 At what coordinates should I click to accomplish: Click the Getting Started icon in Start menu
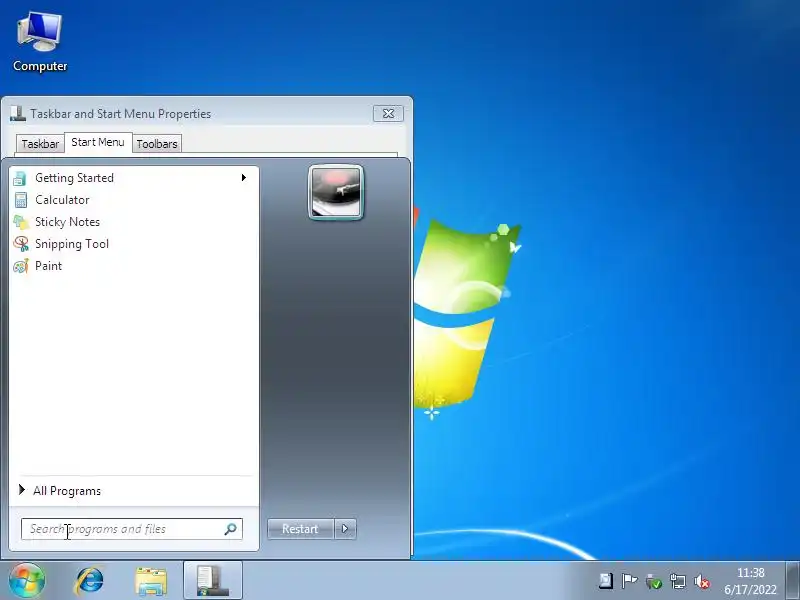pos(20,178)
